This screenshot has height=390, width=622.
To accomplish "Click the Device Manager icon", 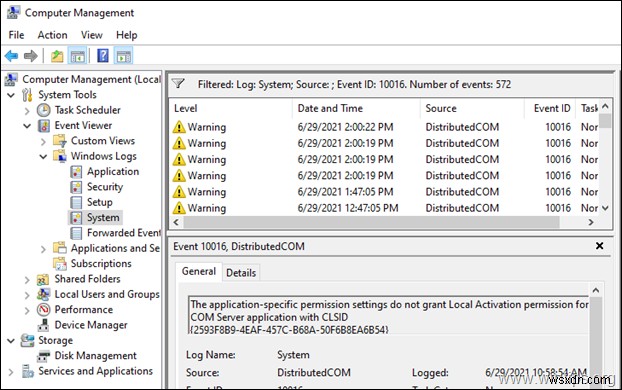I will 43,325.
